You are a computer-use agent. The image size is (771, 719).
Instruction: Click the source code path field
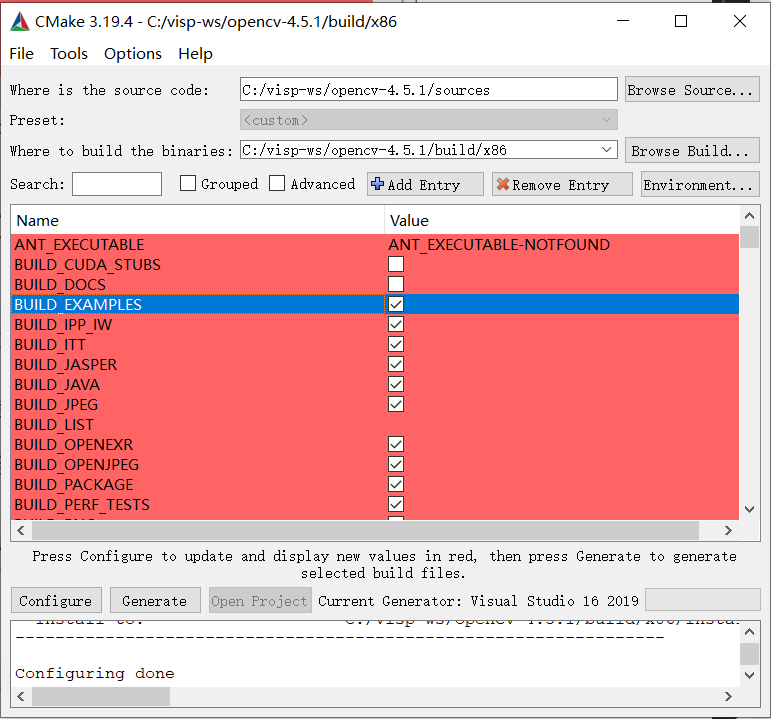coord(429,90)
